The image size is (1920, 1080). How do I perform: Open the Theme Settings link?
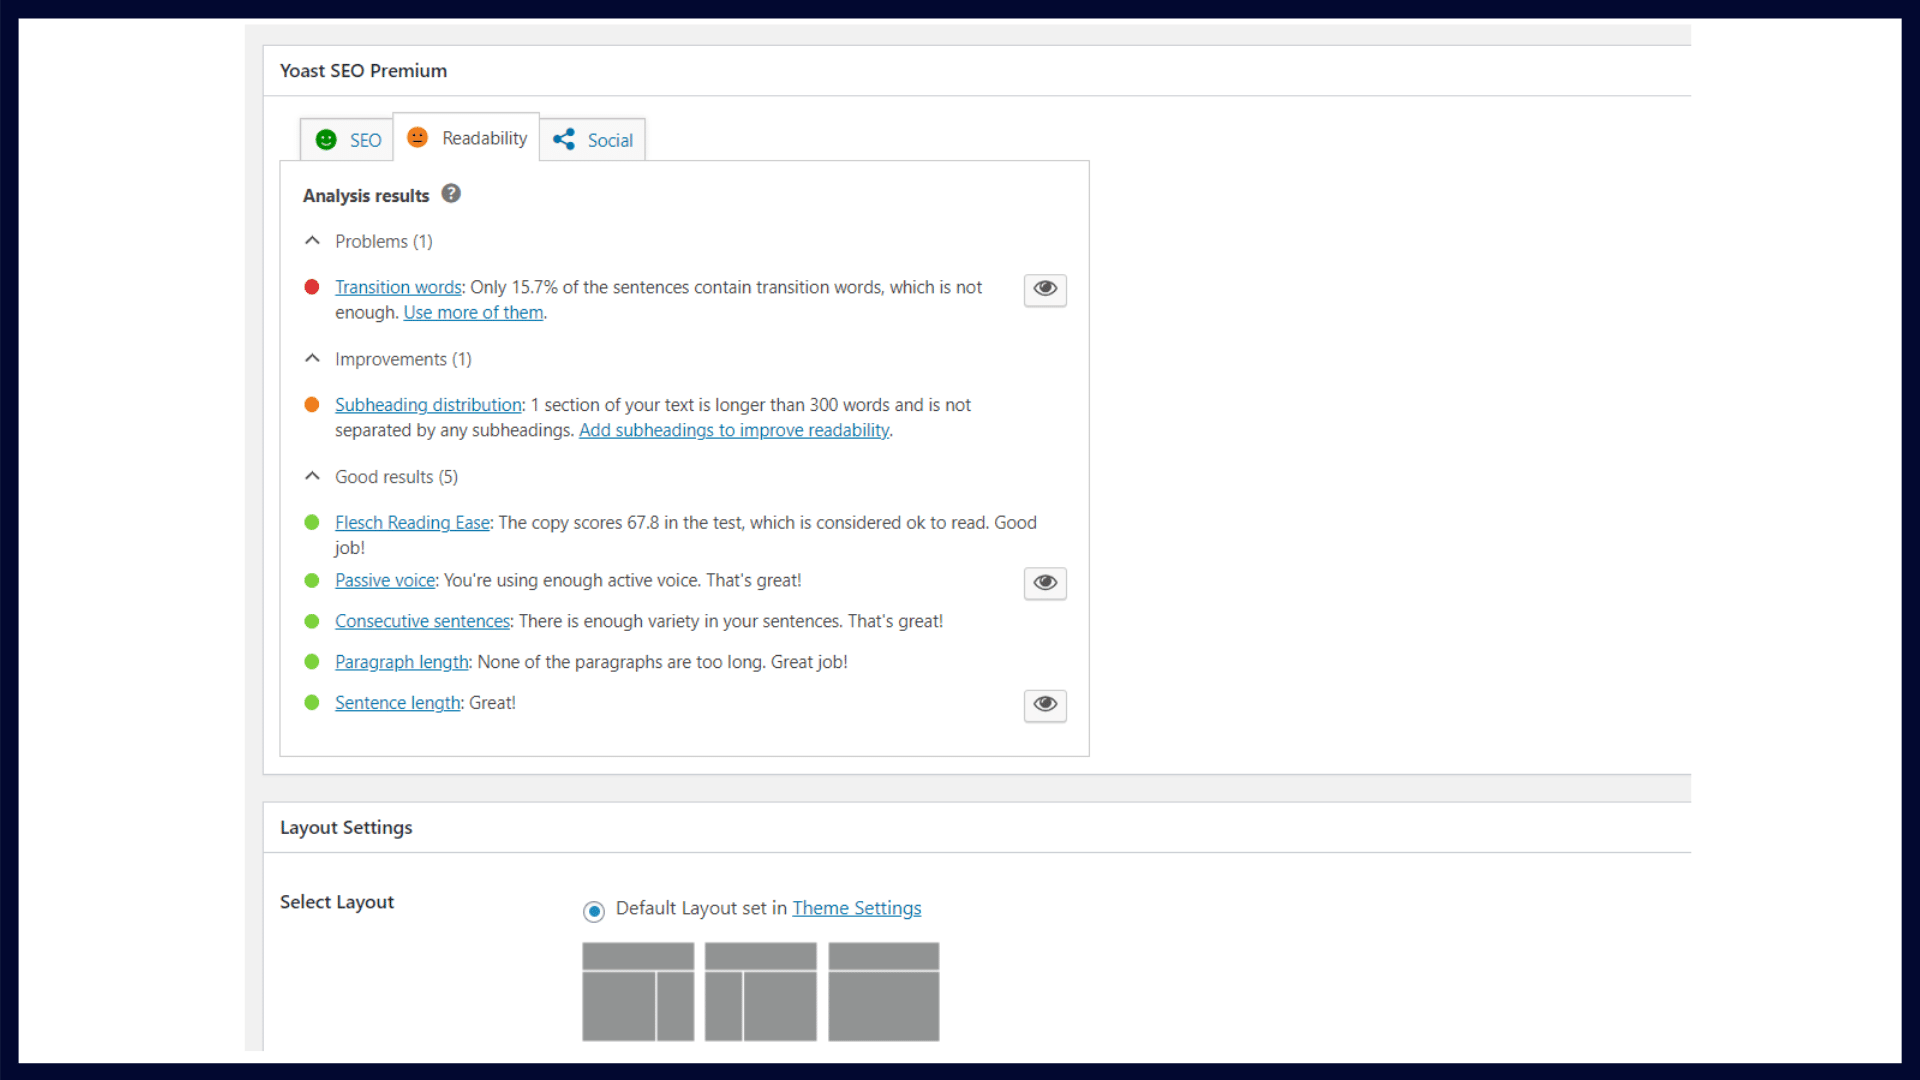(x=857, y=908)
